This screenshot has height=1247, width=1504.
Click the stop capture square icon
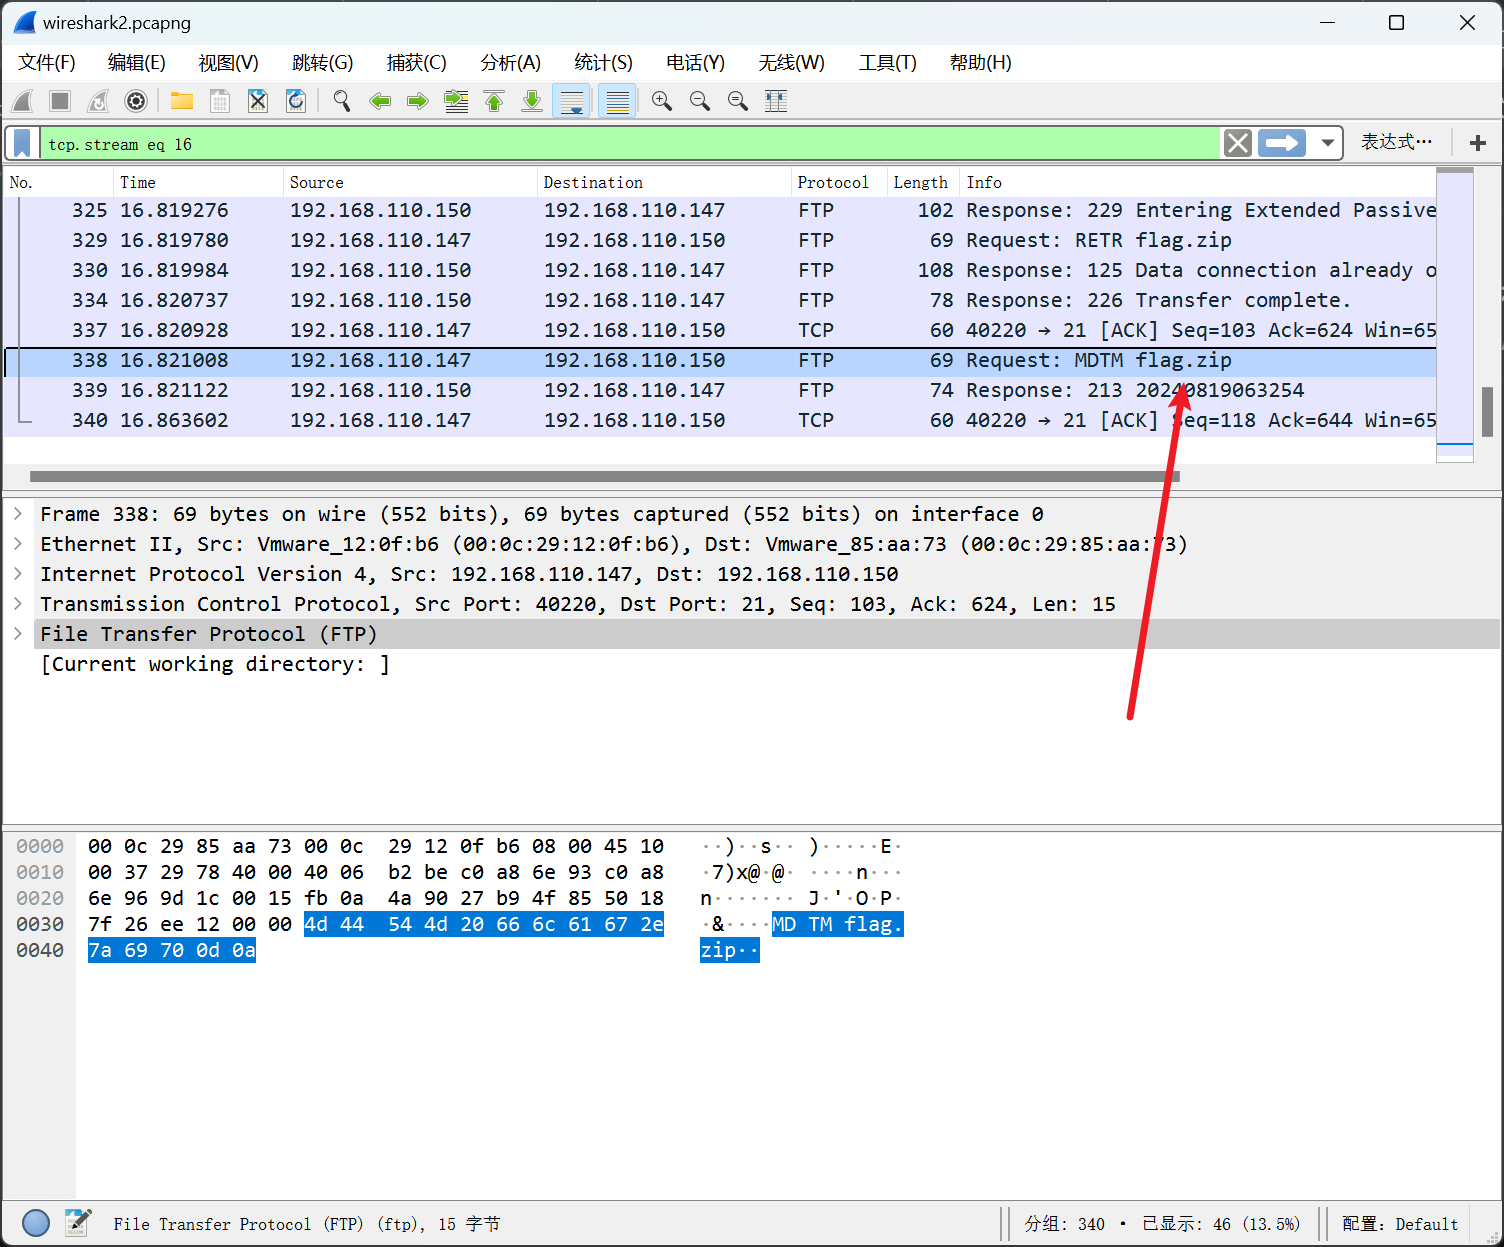click(60, 101)
